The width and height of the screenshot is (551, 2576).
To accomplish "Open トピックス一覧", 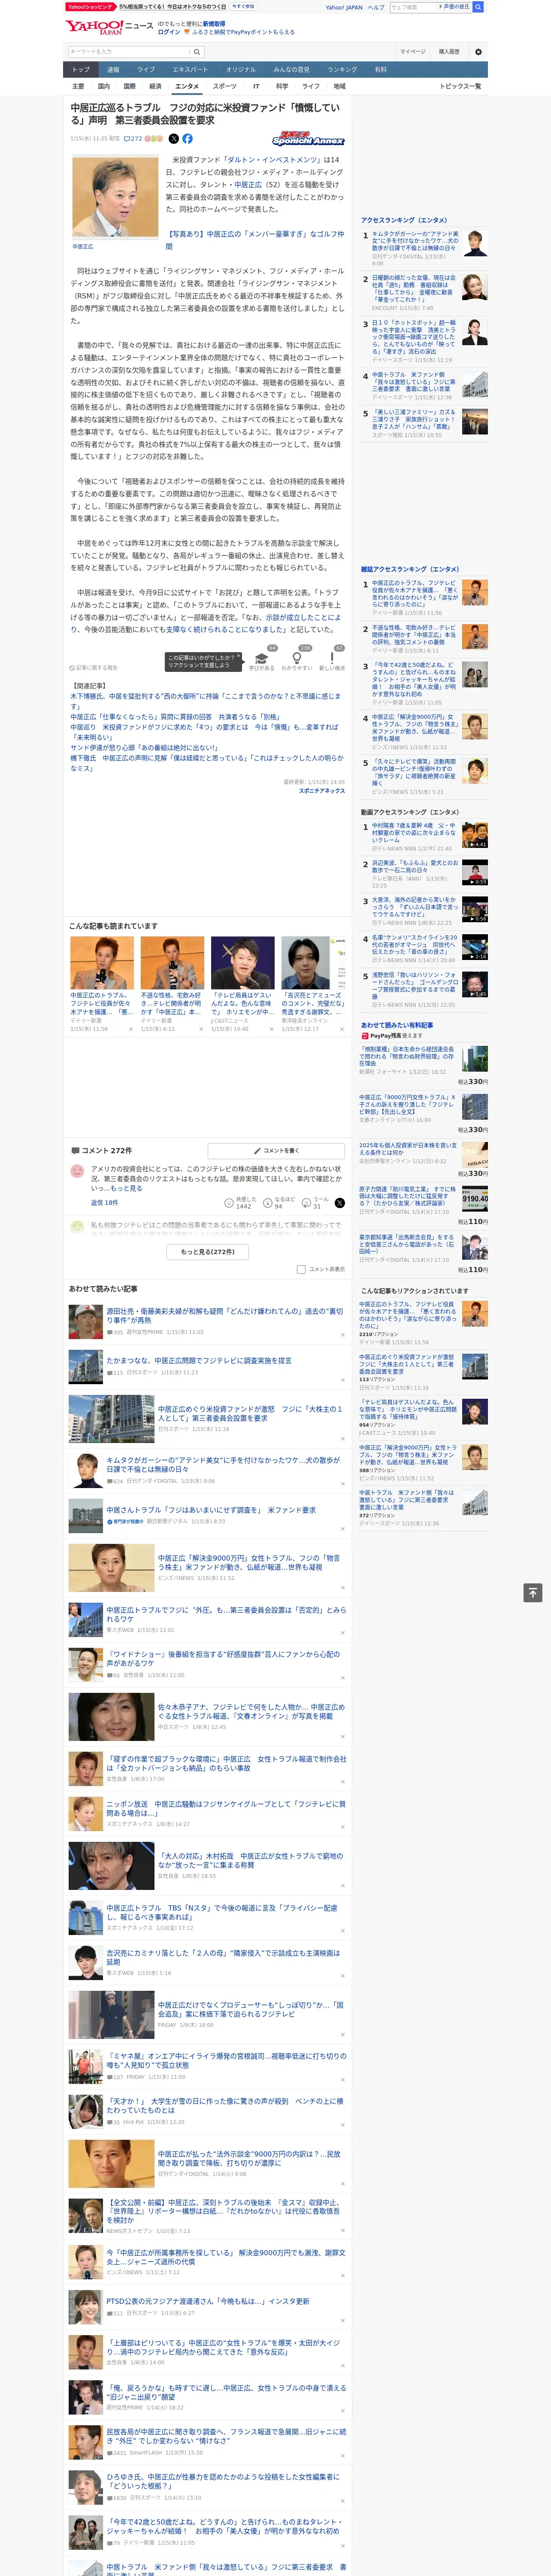I will coord(460,86).
